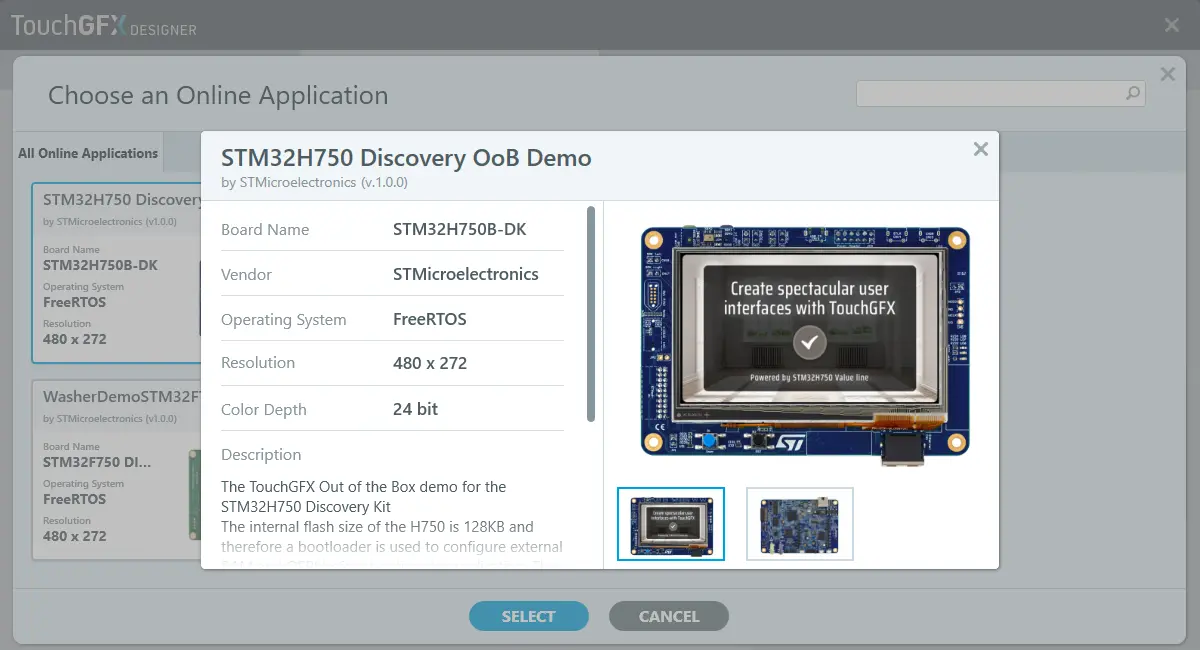Click the Vendor label in details
Screen dimensions: 1200x650
[x=246, y=274]
